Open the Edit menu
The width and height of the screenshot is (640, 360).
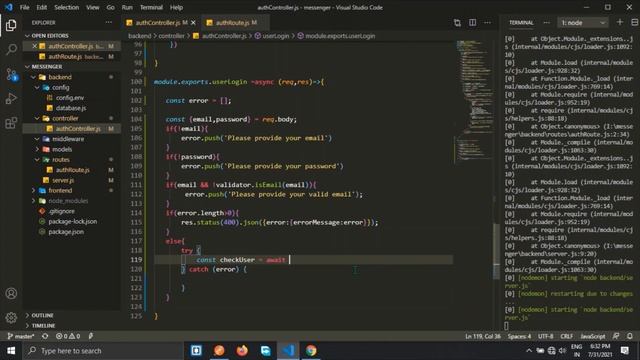click(x=42, y=7)
